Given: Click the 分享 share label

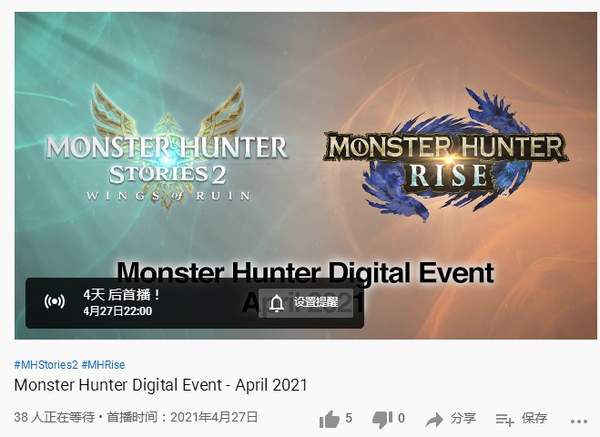Looking at the screenshot, I should tap(463, 418).
